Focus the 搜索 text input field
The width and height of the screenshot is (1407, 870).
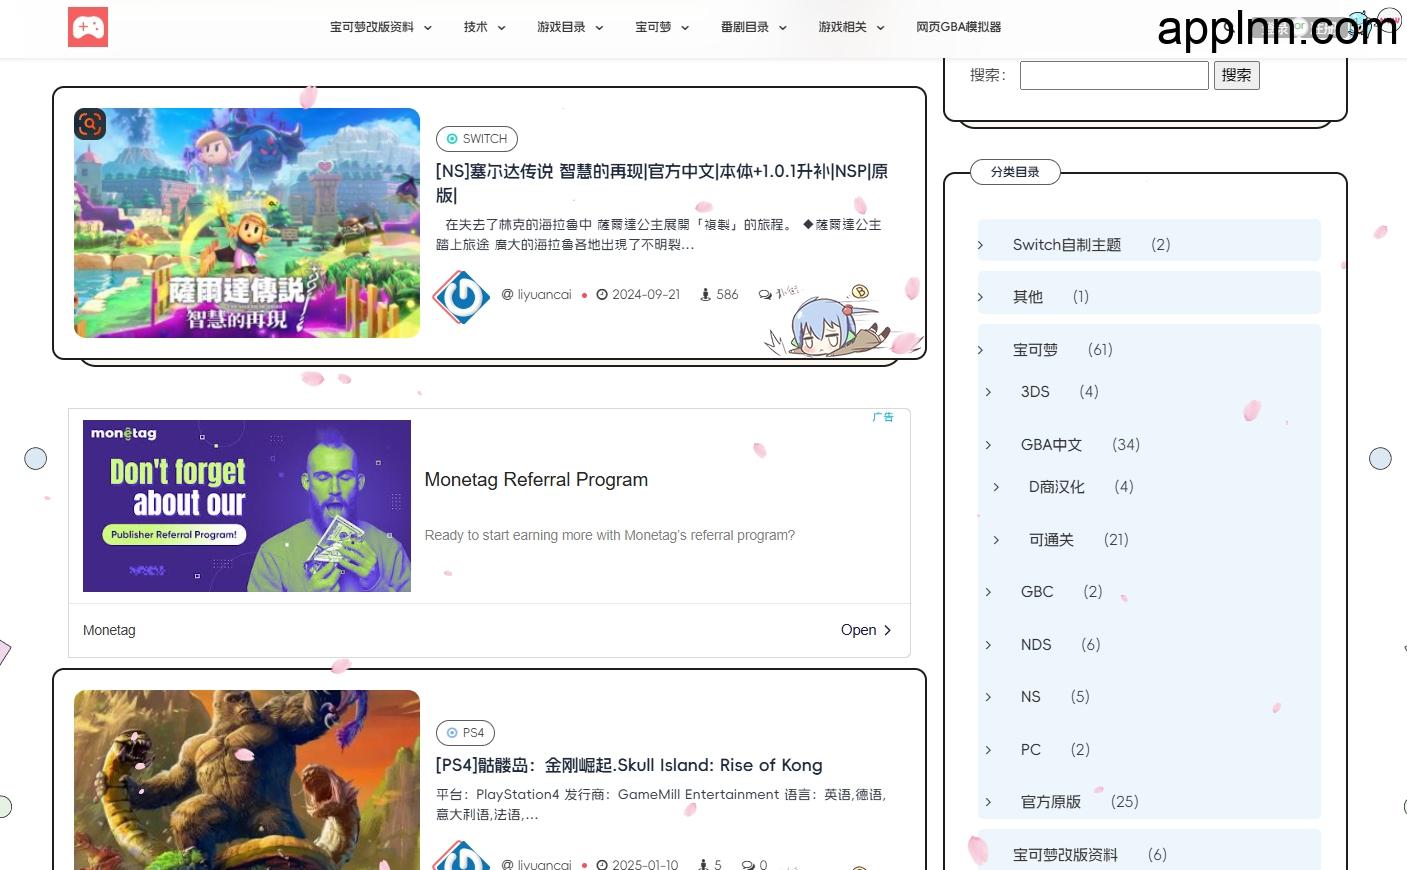point(1114,75)
